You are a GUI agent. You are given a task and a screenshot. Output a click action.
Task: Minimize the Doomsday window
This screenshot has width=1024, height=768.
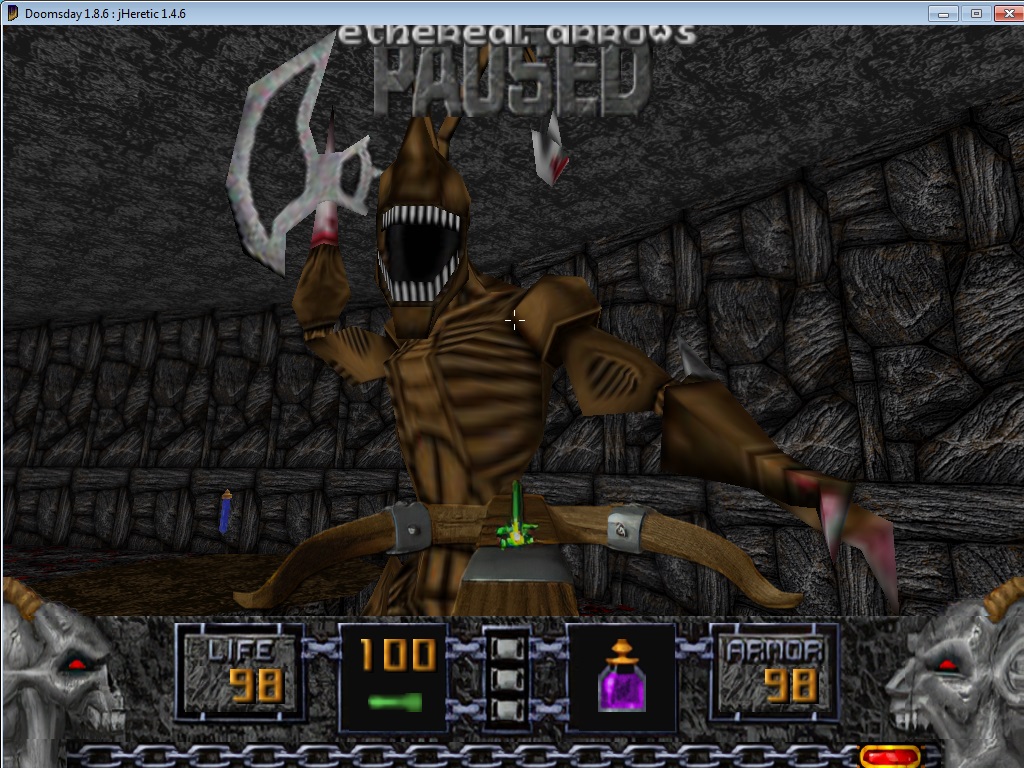(943, 13)
